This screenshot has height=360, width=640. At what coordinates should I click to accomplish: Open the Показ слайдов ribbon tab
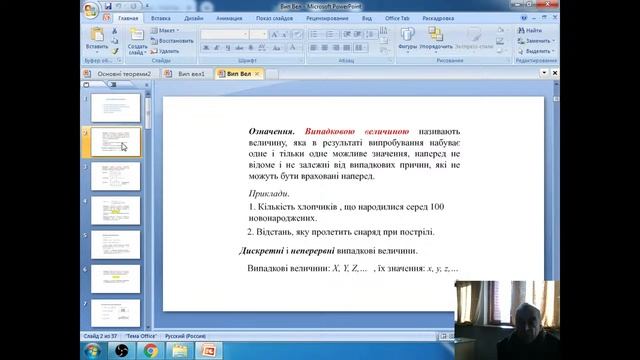pos(274,18)
